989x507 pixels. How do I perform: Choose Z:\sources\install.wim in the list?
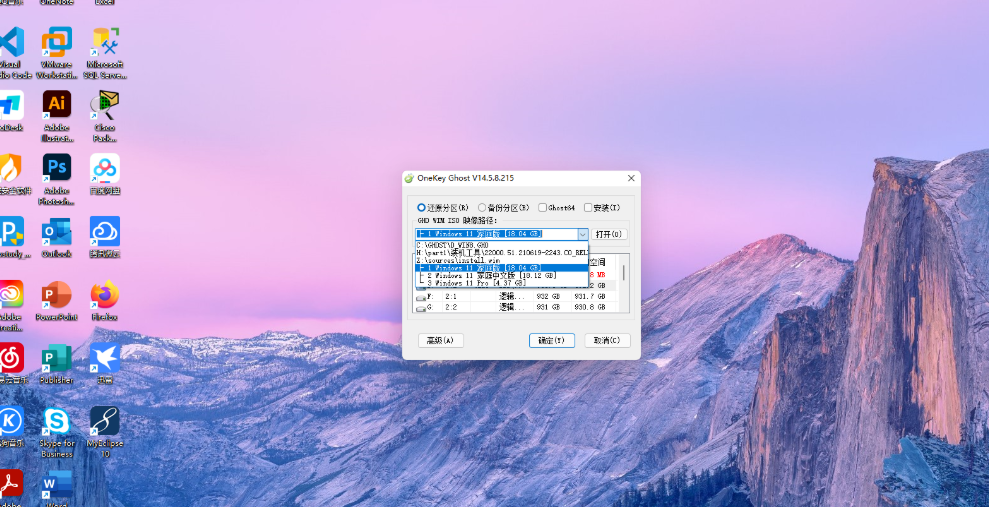[502, 260]
